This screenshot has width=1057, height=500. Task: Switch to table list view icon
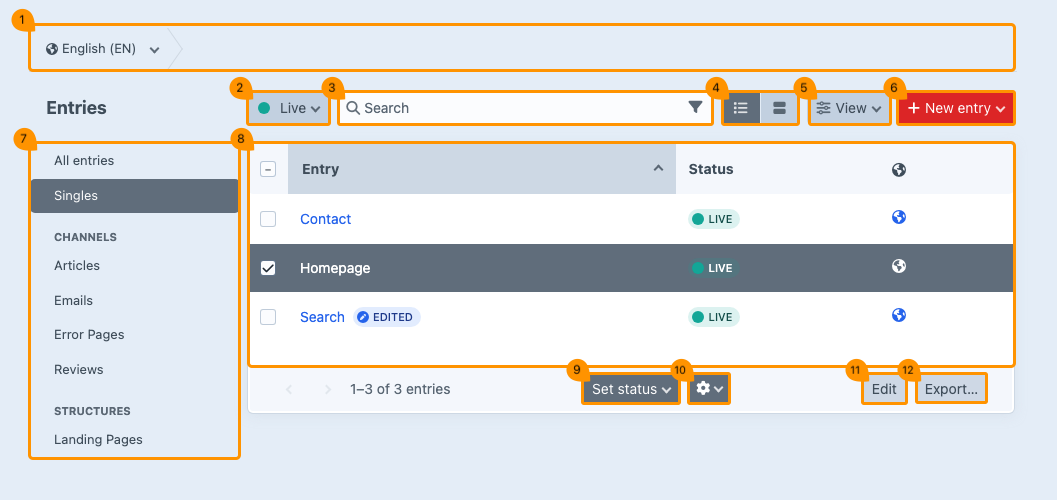coord(741,108)
